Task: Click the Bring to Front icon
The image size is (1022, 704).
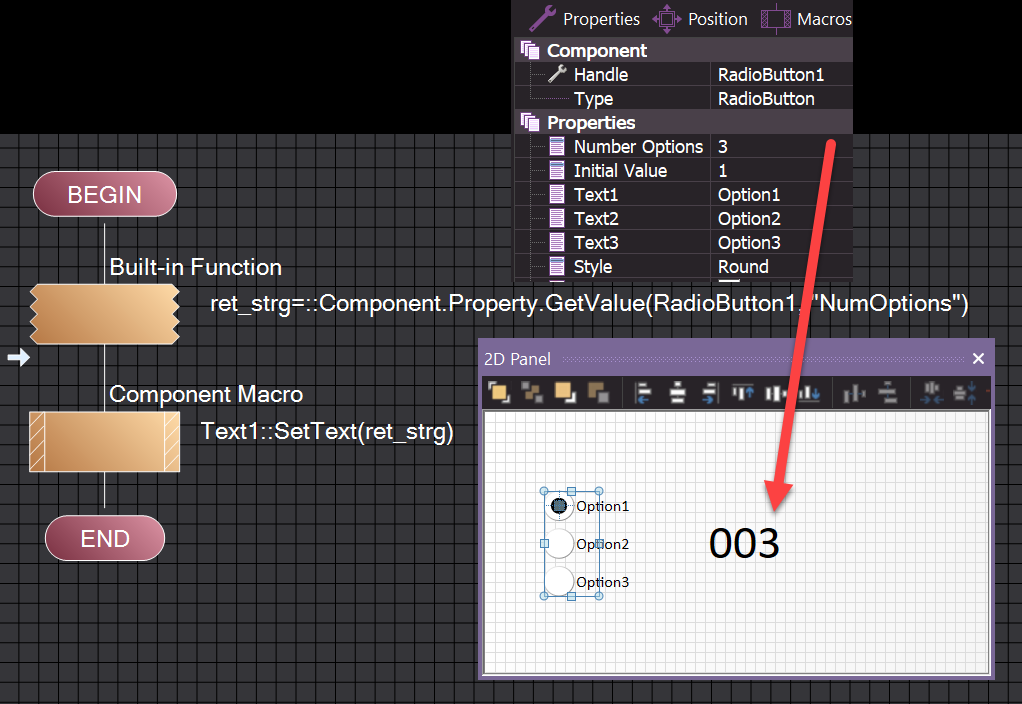Action: coord(497,392)
